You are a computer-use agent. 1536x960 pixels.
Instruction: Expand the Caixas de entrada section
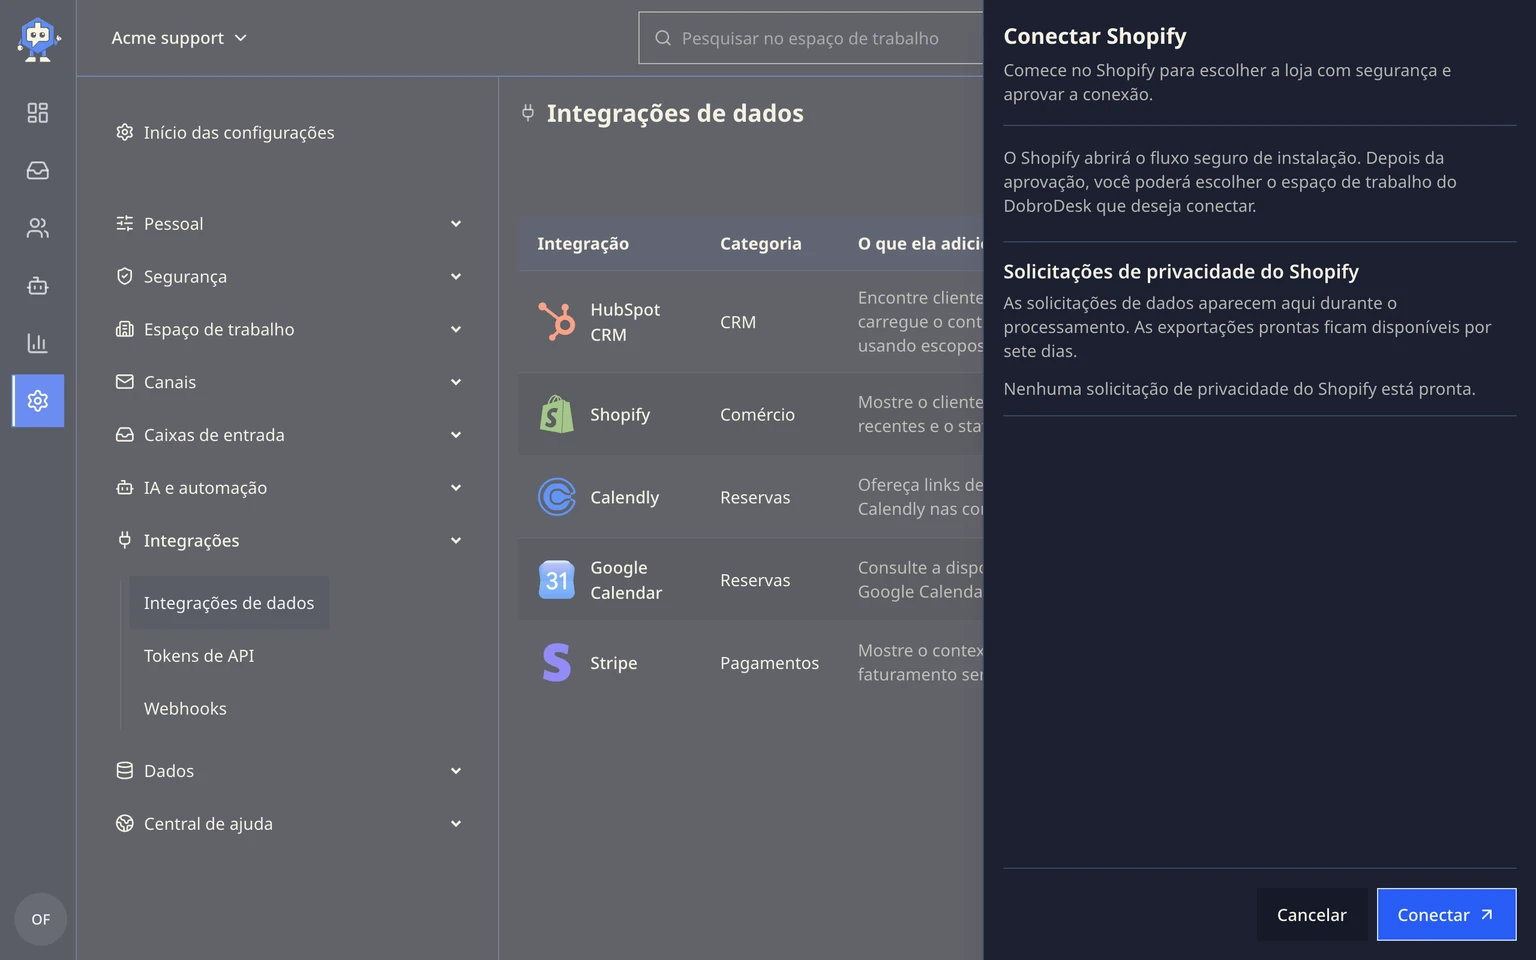pos(289,435)
